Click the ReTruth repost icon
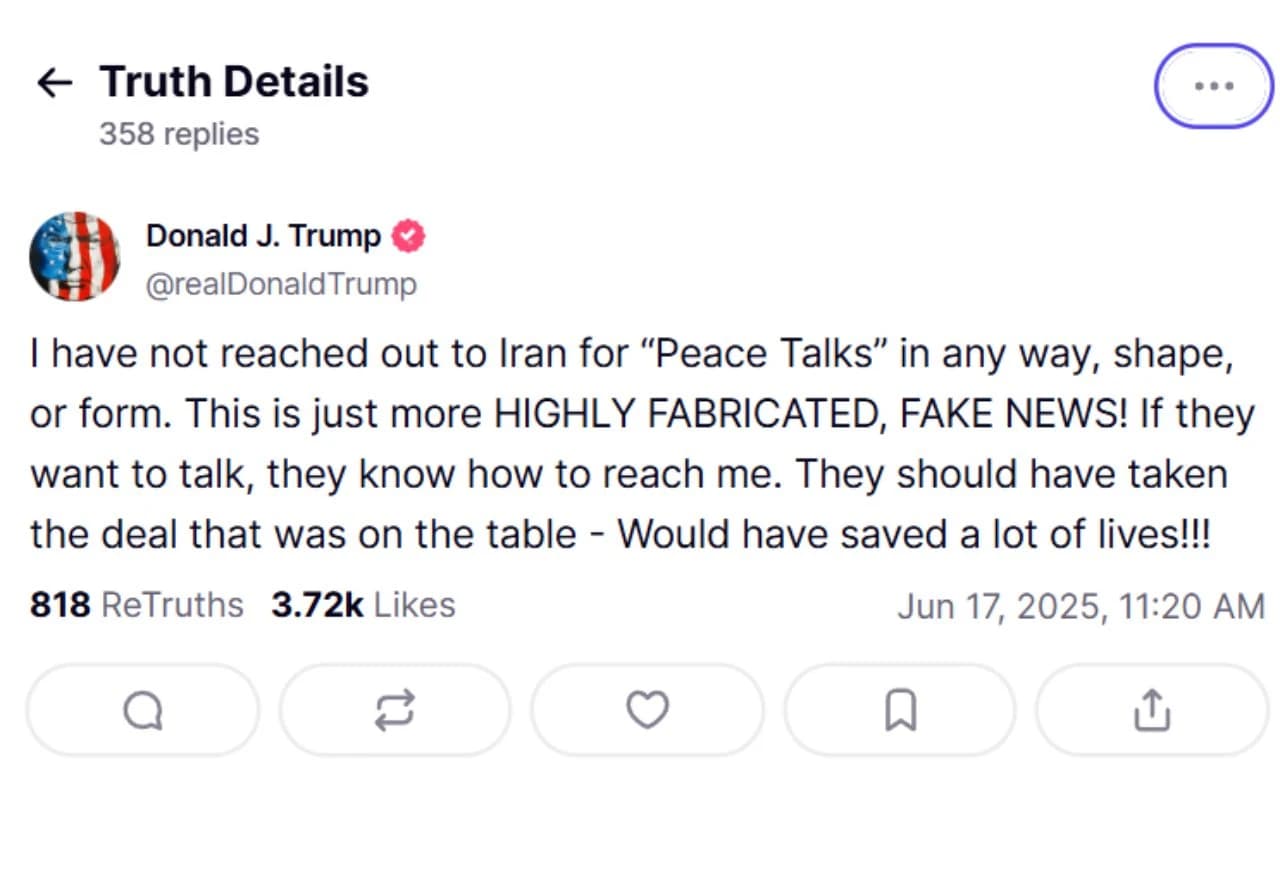The image size is (1280, 880). click(394, 710)
